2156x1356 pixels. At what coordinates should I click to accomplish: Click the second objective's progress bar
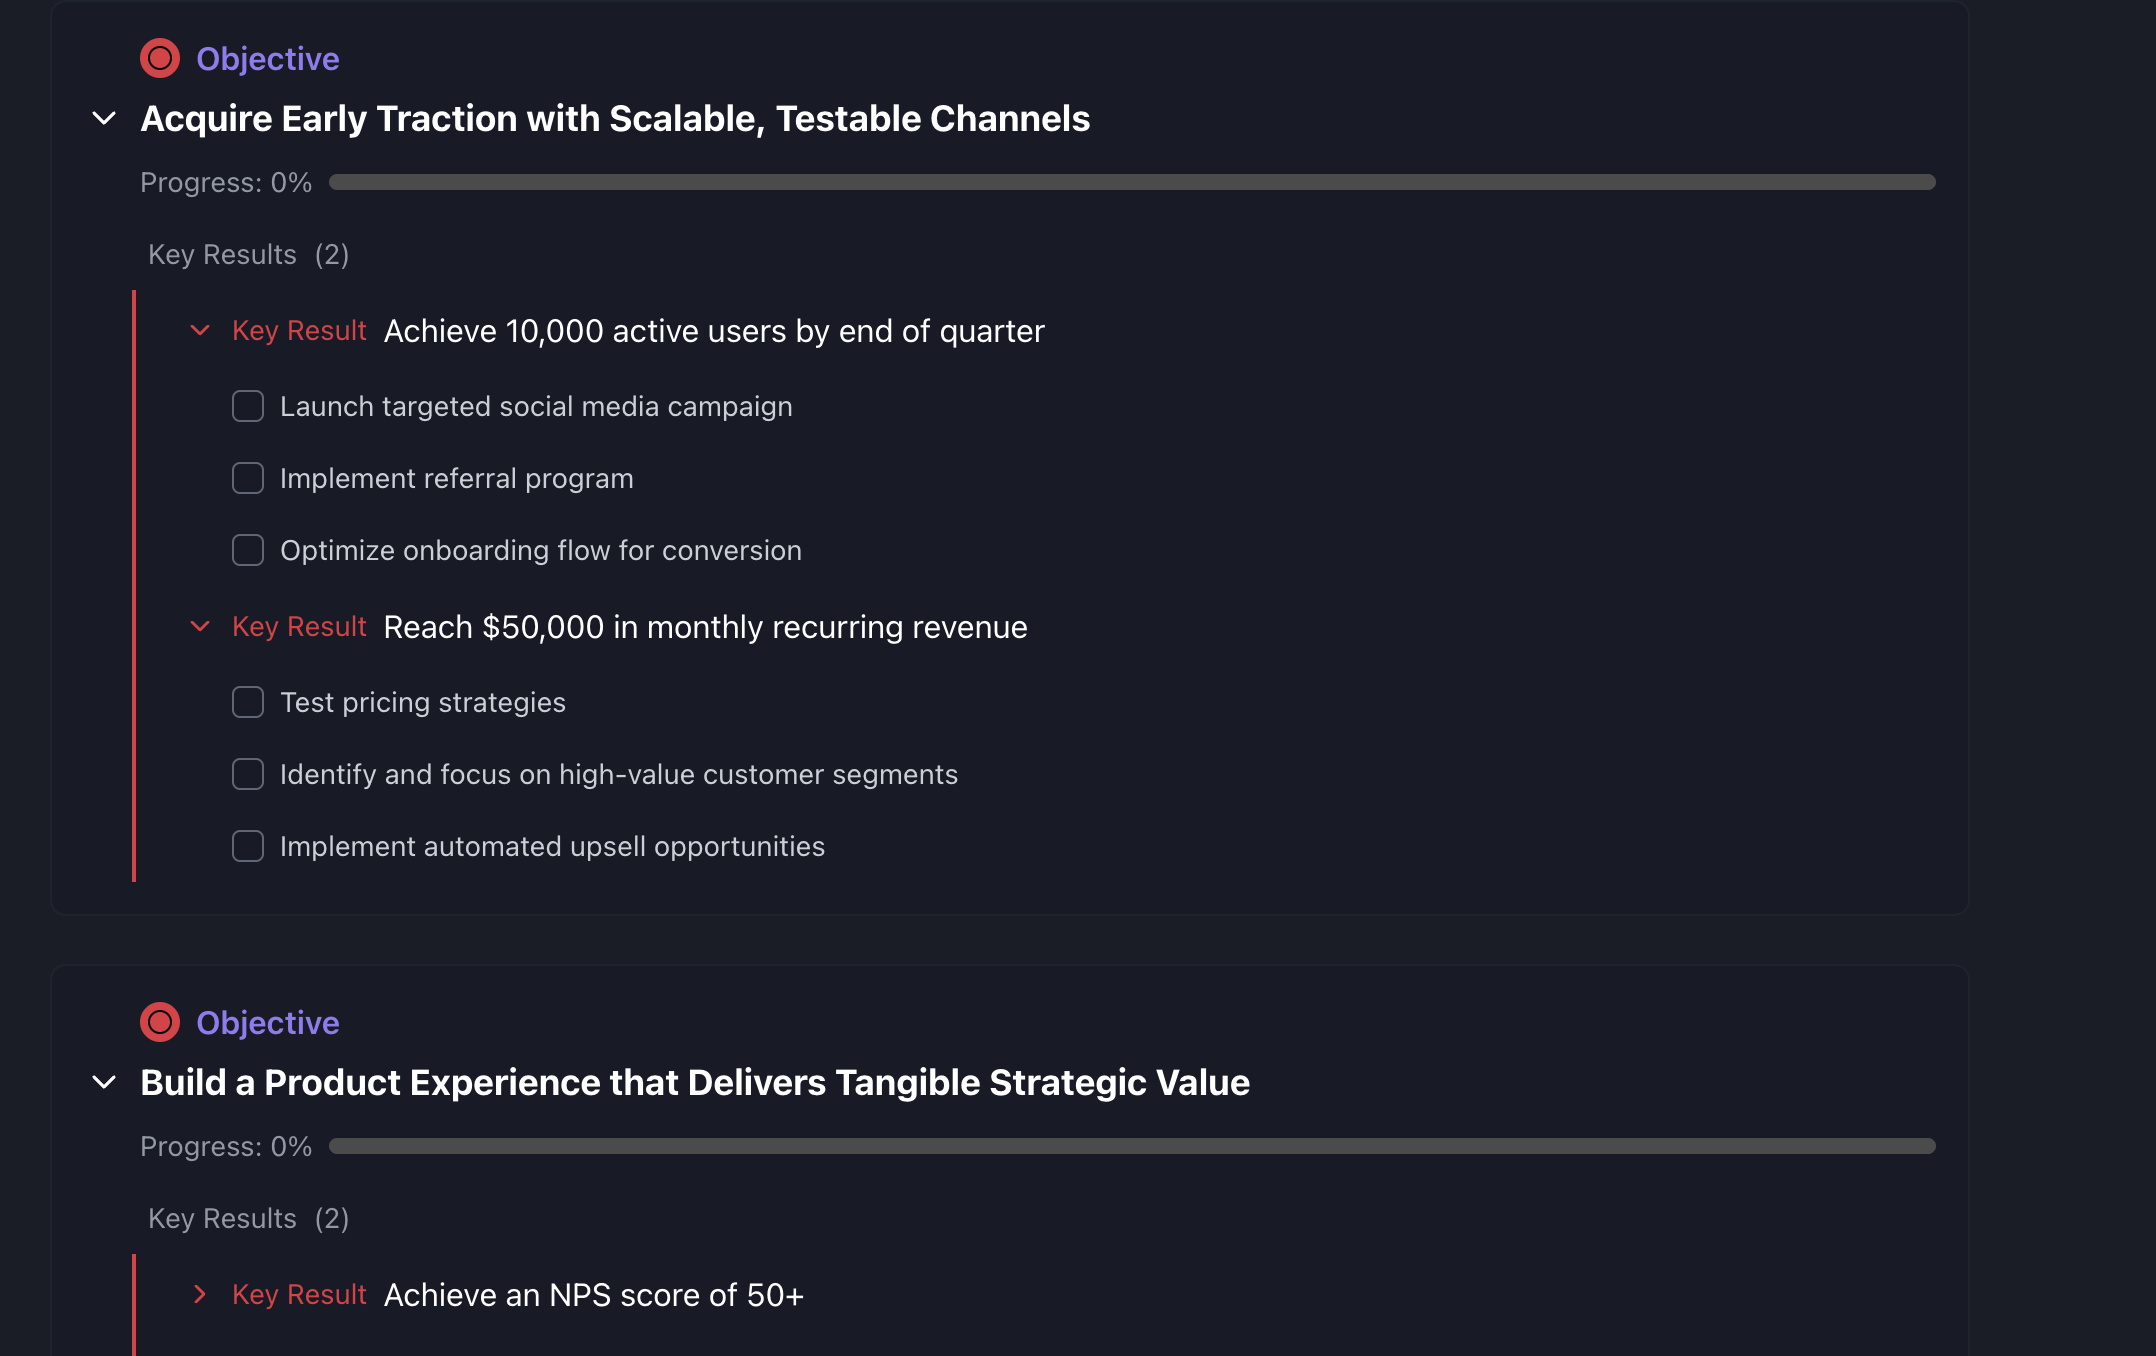point(1132,1146)
